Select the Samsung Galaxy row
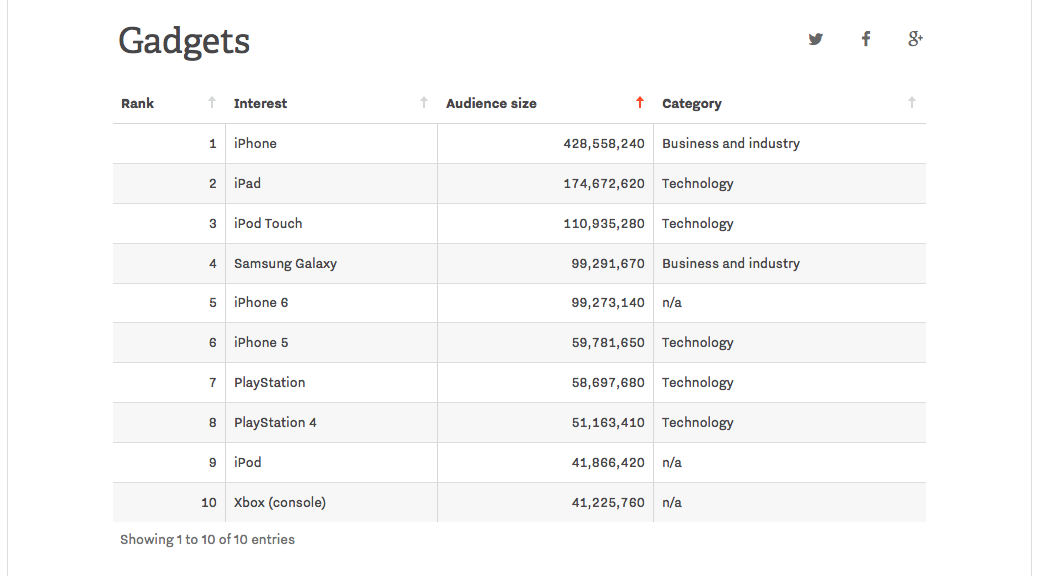Viewport: 1039px width, 576px height. click(x=285, y=264)
